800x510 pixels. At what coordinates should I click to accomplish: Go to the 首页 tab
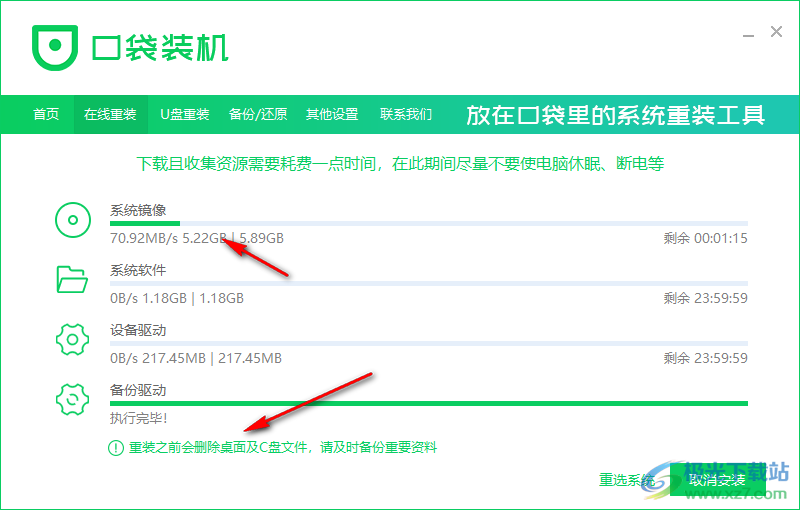point(46,115)
